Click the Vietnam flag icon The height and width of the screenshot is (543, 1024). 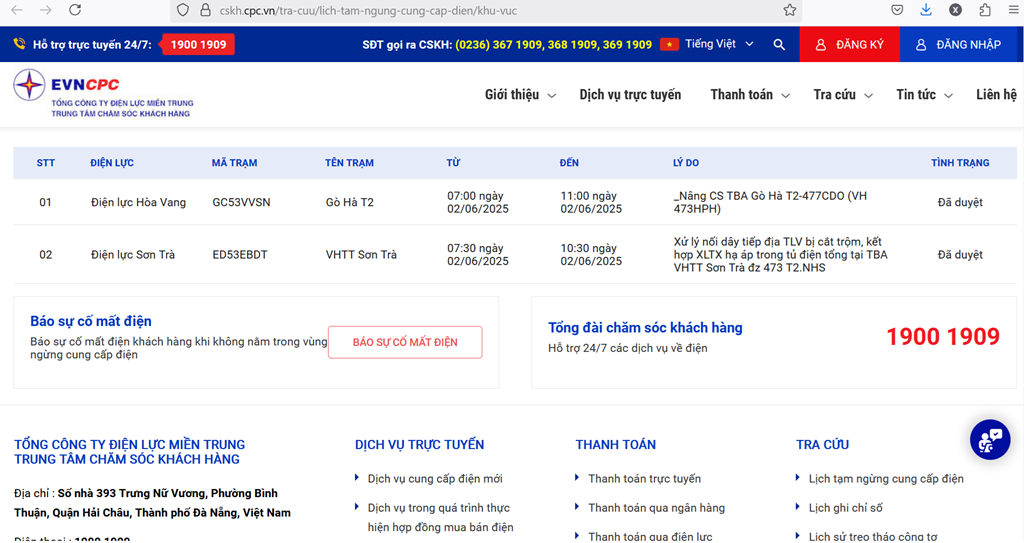(669, 44)
